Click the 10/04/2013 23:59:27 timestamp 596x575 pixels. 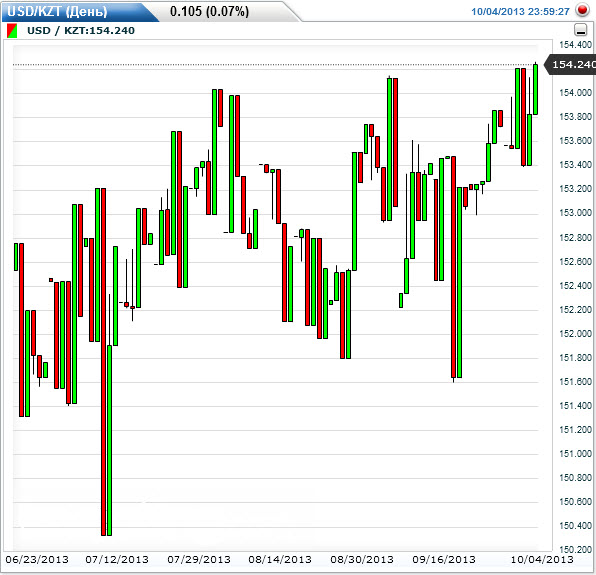(520, 12)
